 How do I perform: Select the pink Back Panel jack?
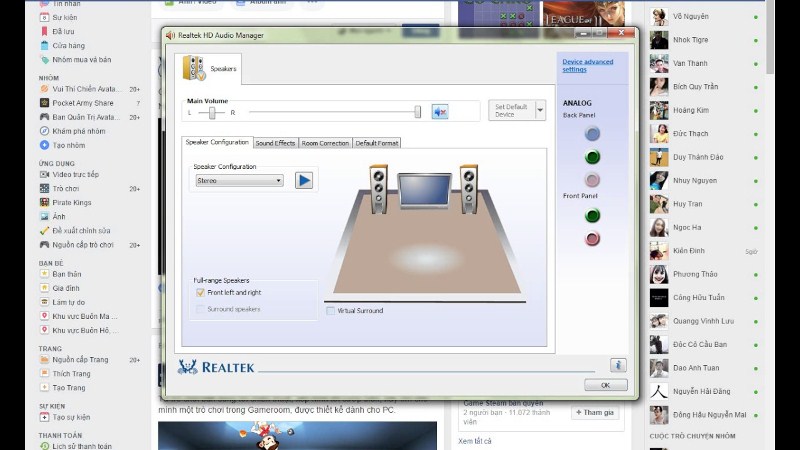592,180
